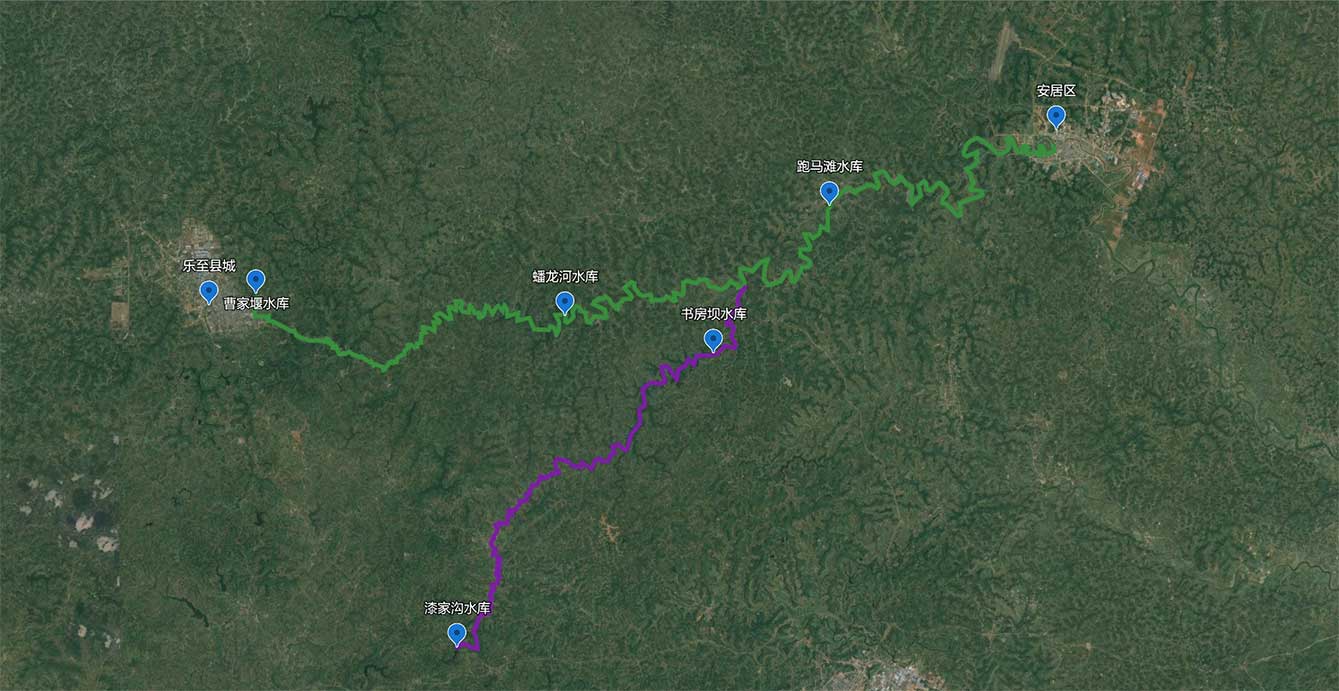Open the 漆家沟水库 marker pin
This screenshot has width=1339, height=691.
coord(457,635)
